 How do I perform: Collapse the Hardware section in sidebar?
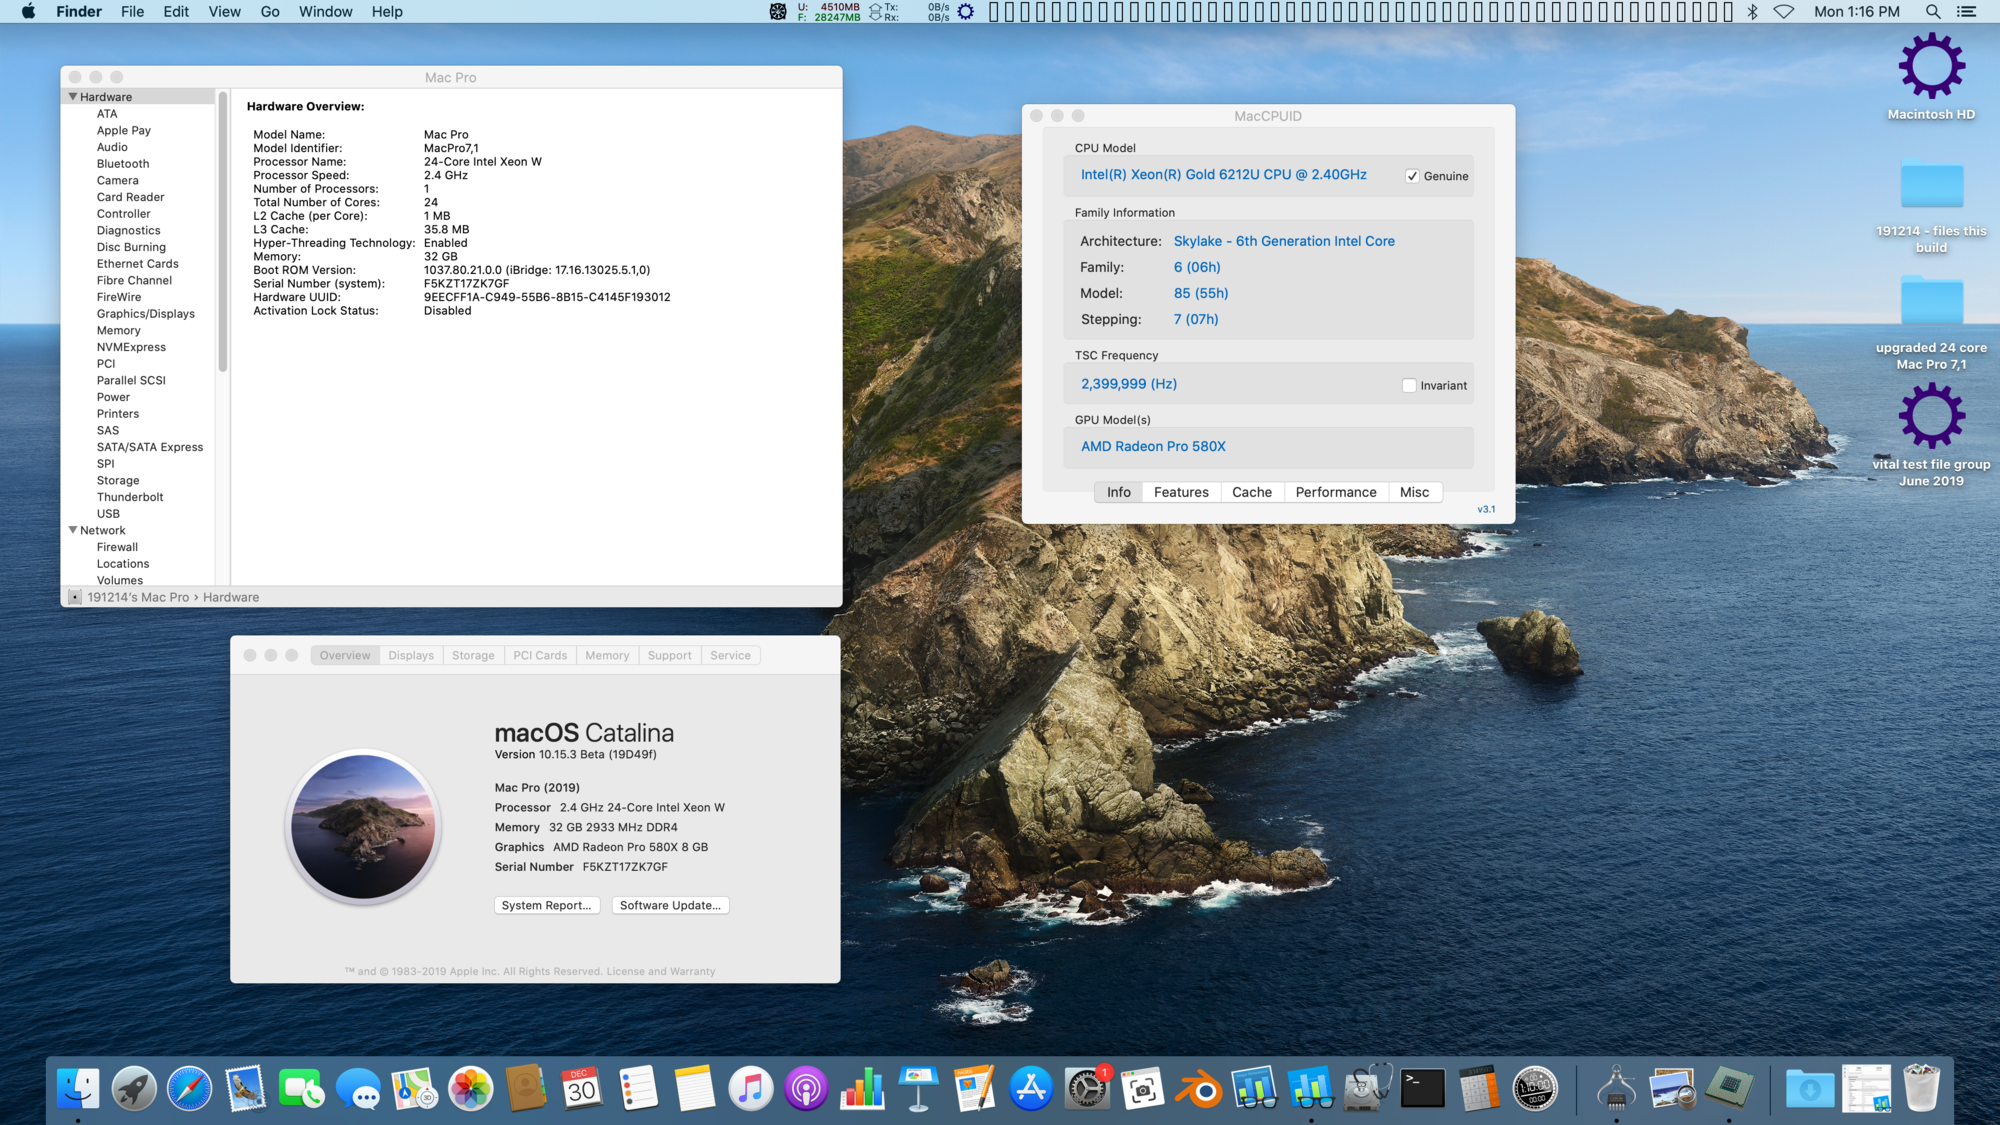click(x=73, y=97)
